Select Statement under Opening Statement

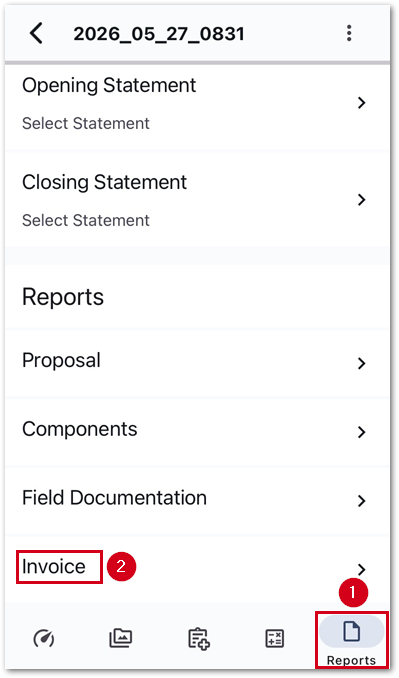click(86, 124)
